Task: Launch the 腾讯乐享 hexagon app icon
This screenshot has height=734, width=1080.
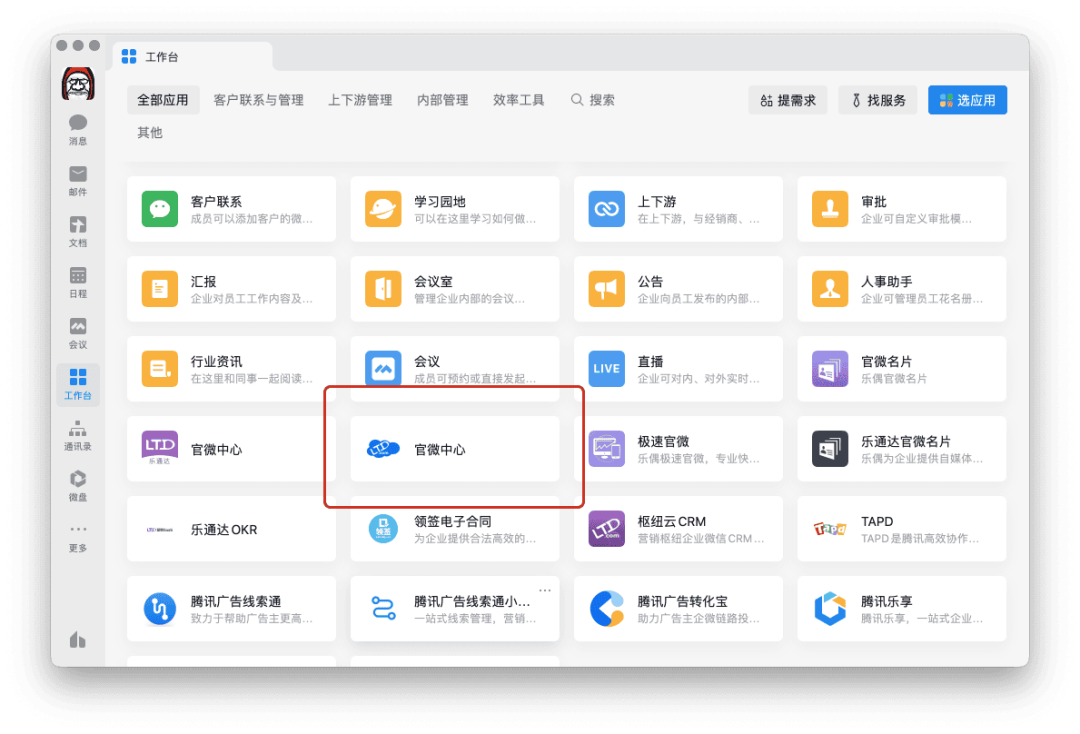Action: point(830,609)
